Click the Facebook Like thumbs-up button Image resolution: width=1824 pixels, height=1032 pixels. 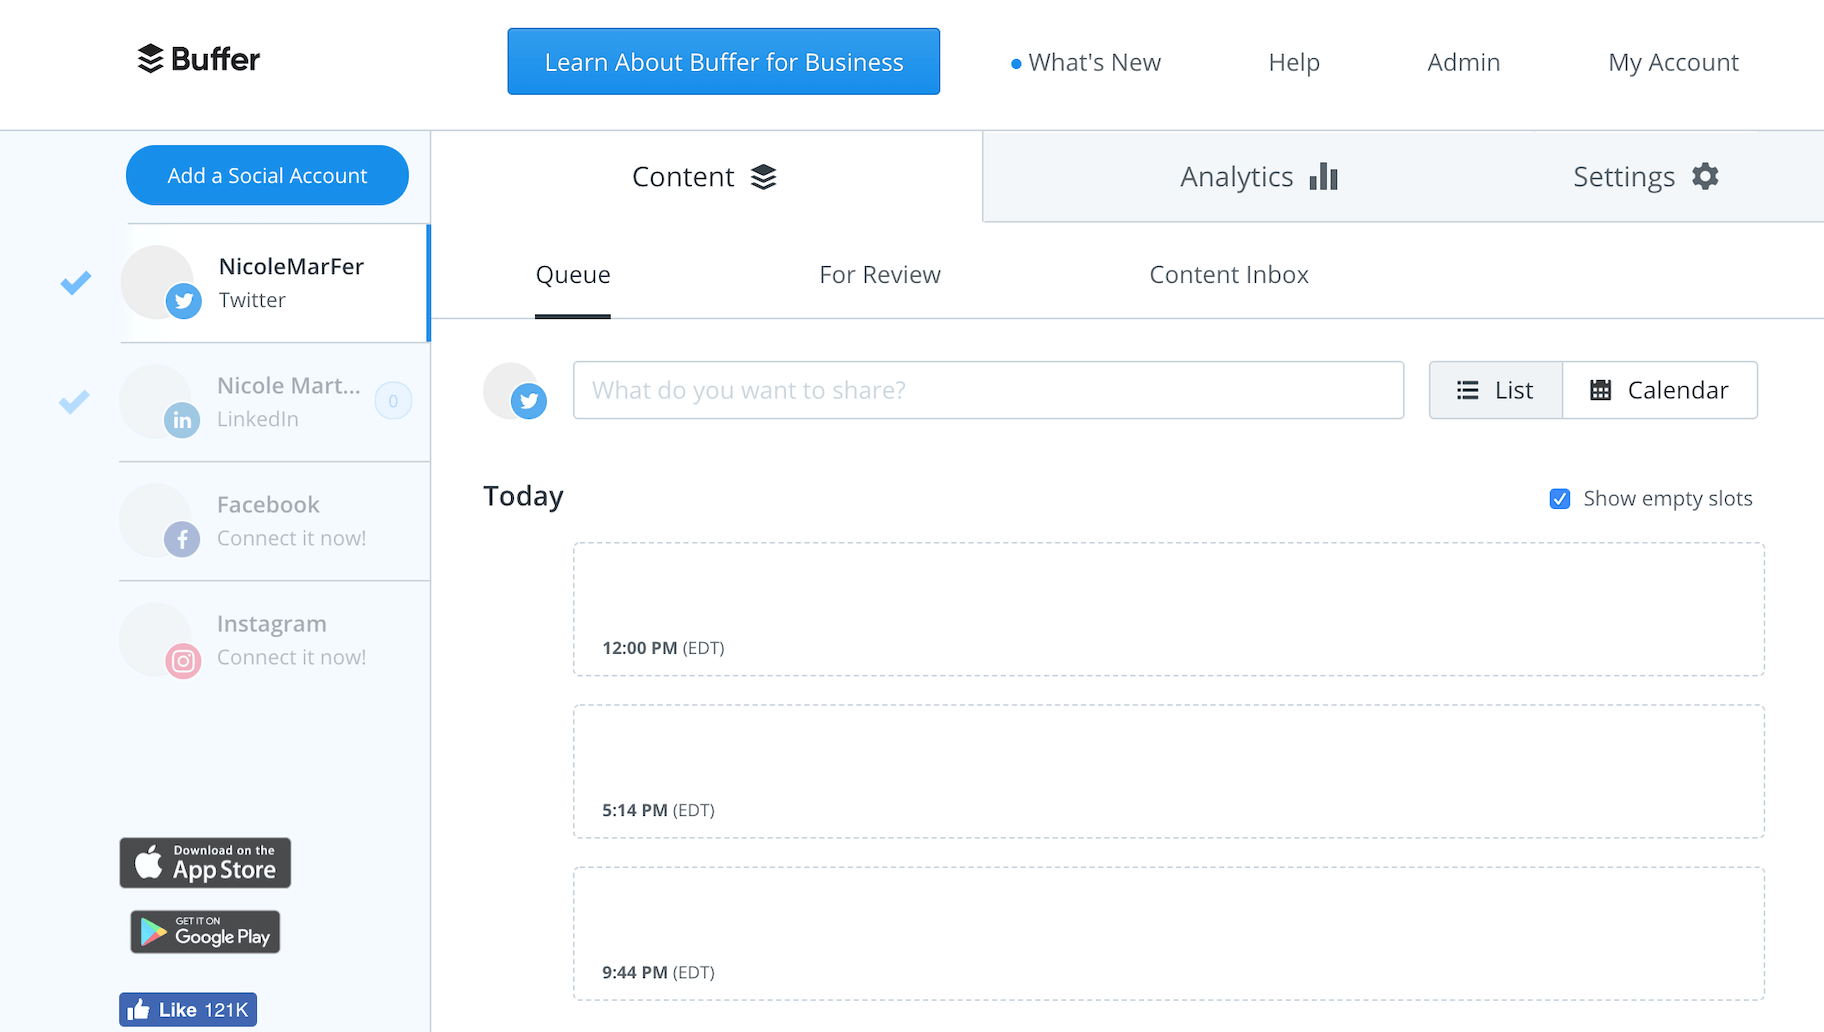[x=188, y=1010]
